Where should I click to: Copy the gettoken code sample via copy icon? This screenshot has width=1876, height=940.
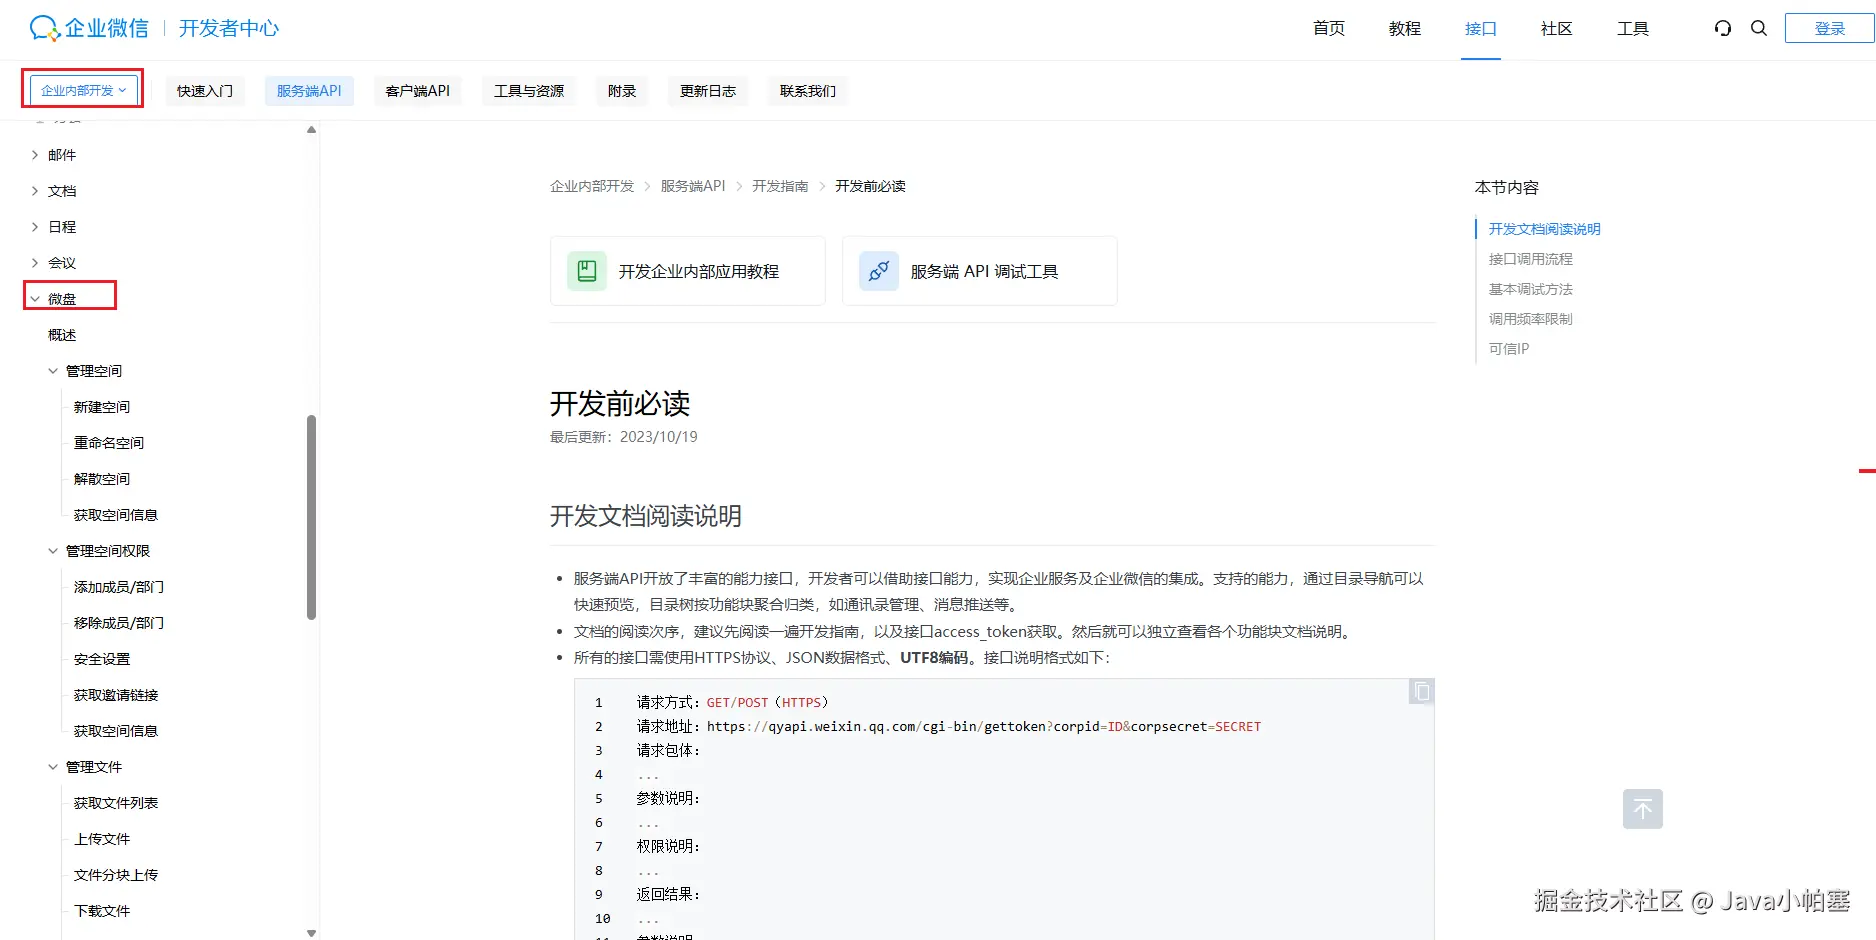click(1420, 691)
